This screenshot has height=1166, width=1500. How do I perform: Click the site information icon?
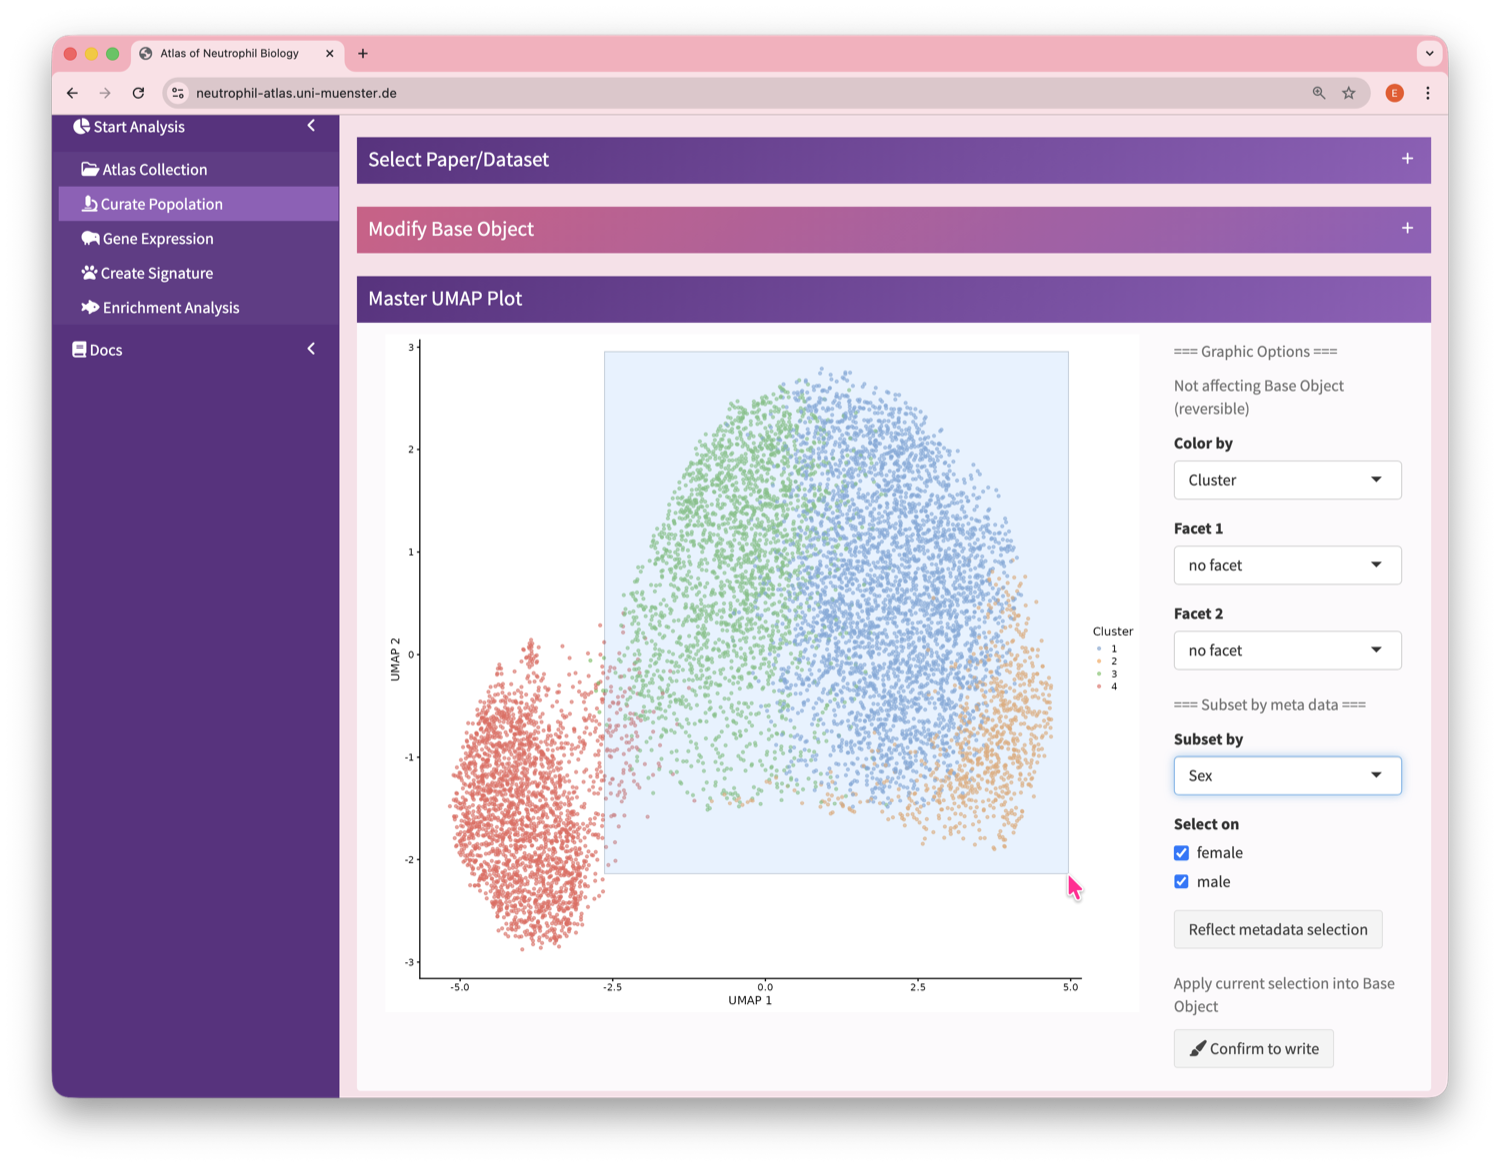pyautogui.click(x=178, y=93)
